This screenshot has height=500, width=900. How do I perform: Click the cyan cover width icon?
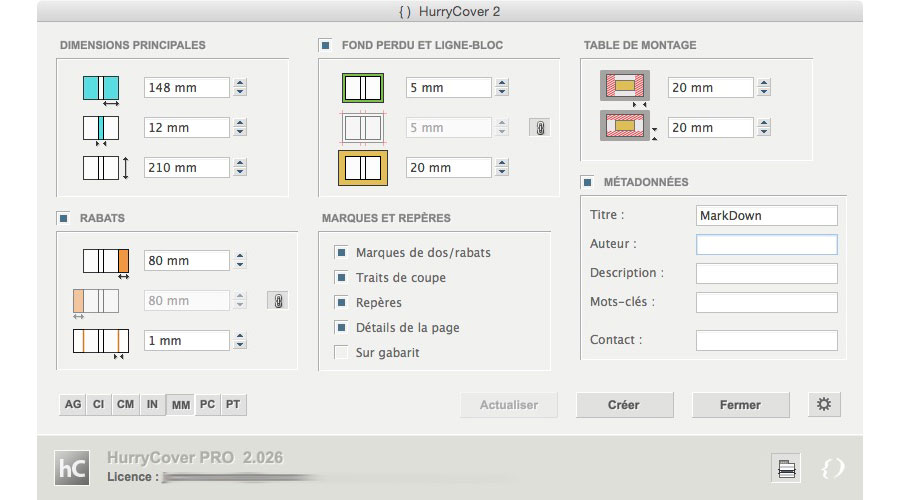pyautogui.click(x=101, y=89)
